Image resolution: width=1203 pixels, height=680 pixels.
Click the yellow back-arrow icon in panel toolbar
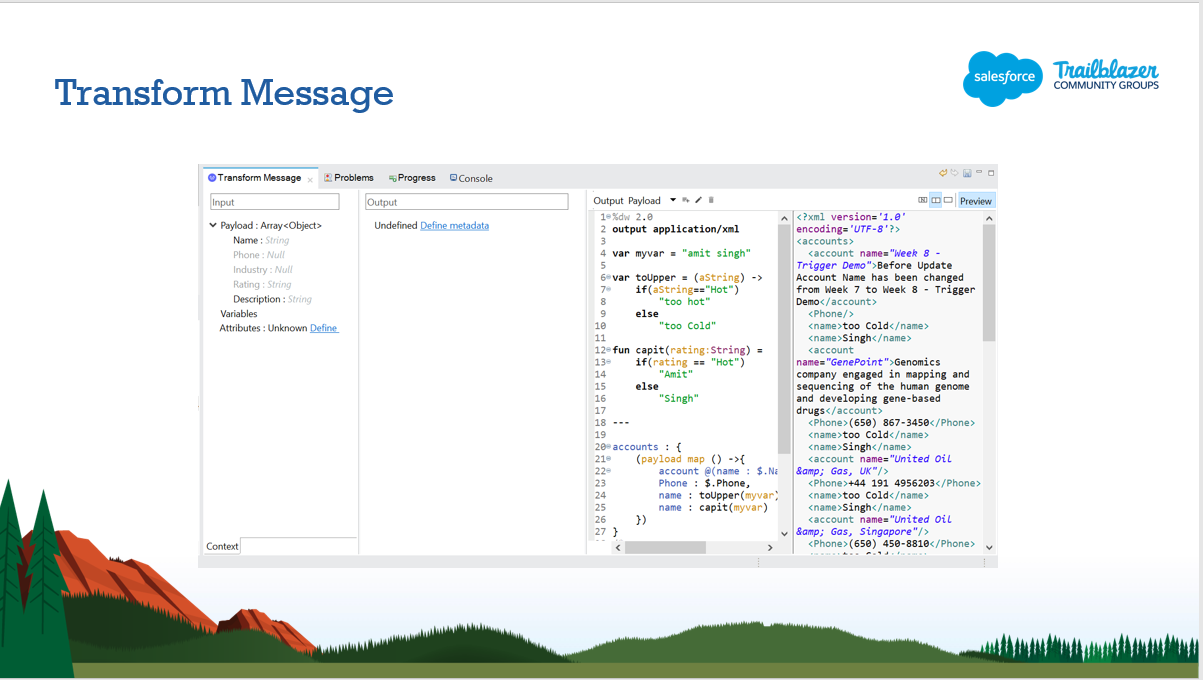[943, 174]
